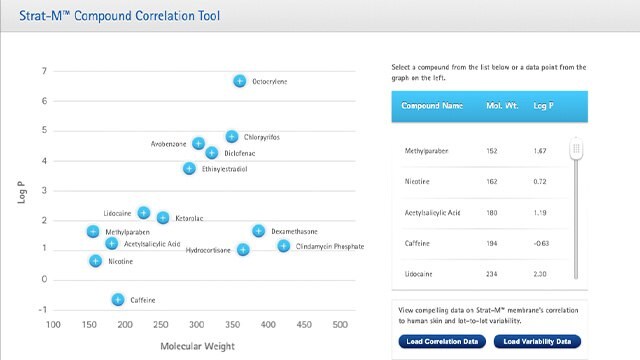Click the Caffeine plus marker
The width and height of the screenshot is (640, 360).
118,300
